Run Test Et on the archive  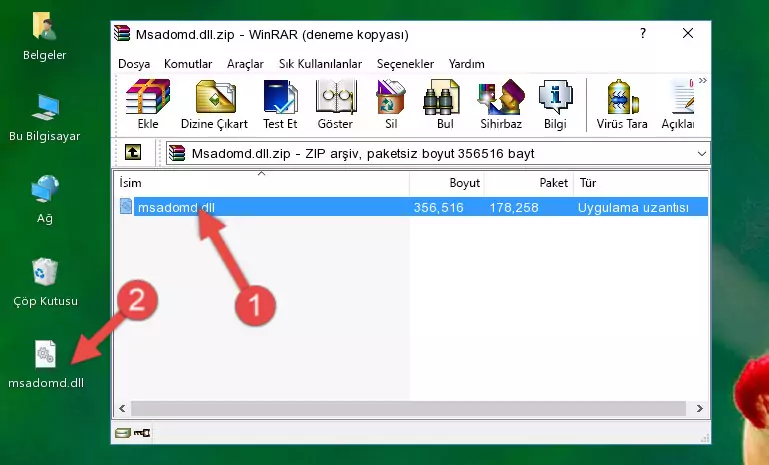(x=280, y=104)
